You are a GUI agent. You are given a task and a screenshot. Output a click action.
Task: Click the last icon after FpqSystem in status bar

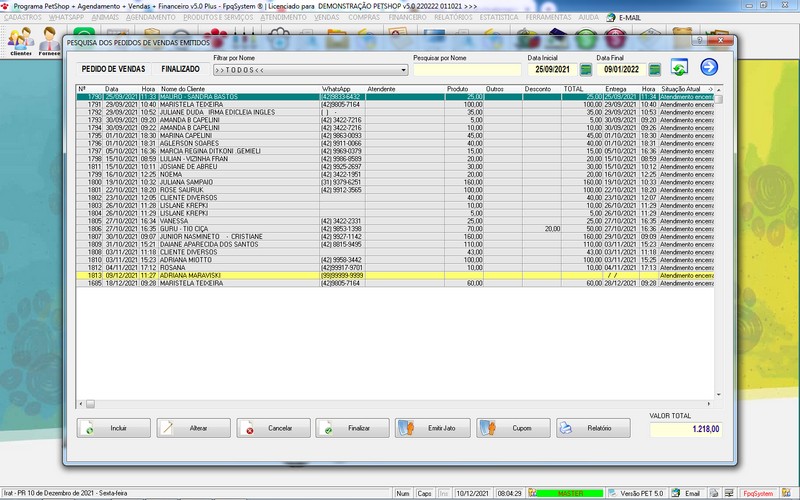click(786, 493)
